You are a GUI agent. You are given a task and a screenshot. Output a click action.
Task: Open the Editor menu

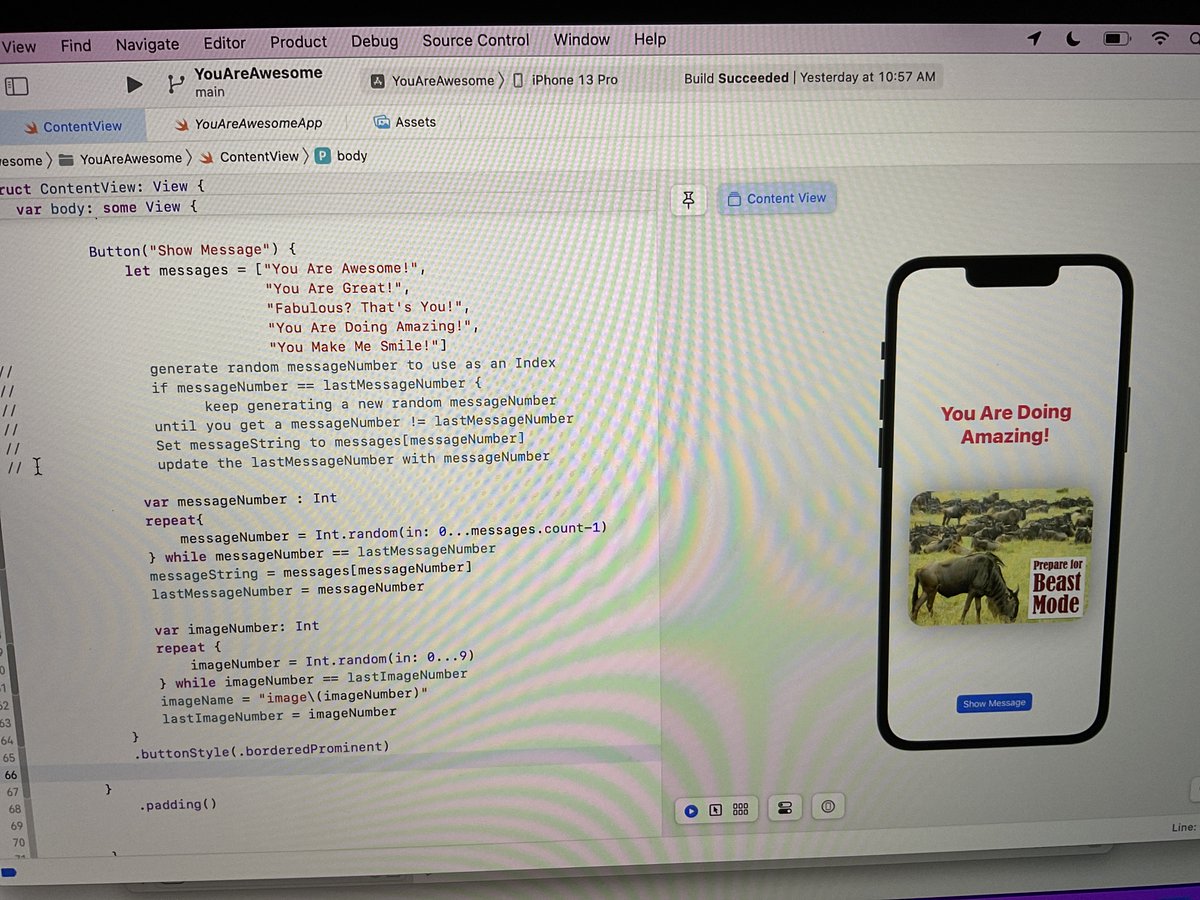click(224, 43)
